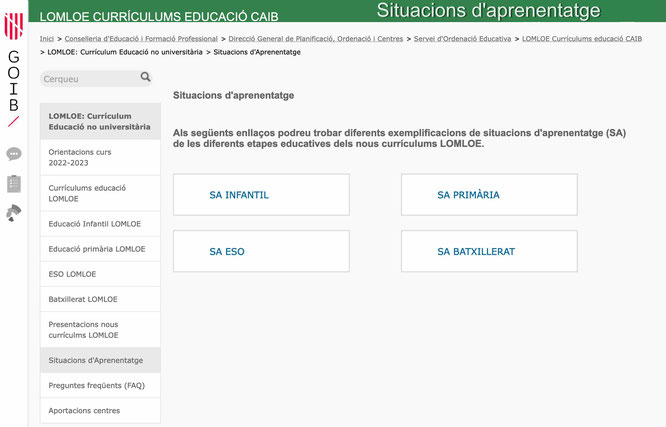Open Preguntes freqüents (FAQ) menu item
Image resolution: width=666 pixels, height=427 pixels.
pos(100,385)
